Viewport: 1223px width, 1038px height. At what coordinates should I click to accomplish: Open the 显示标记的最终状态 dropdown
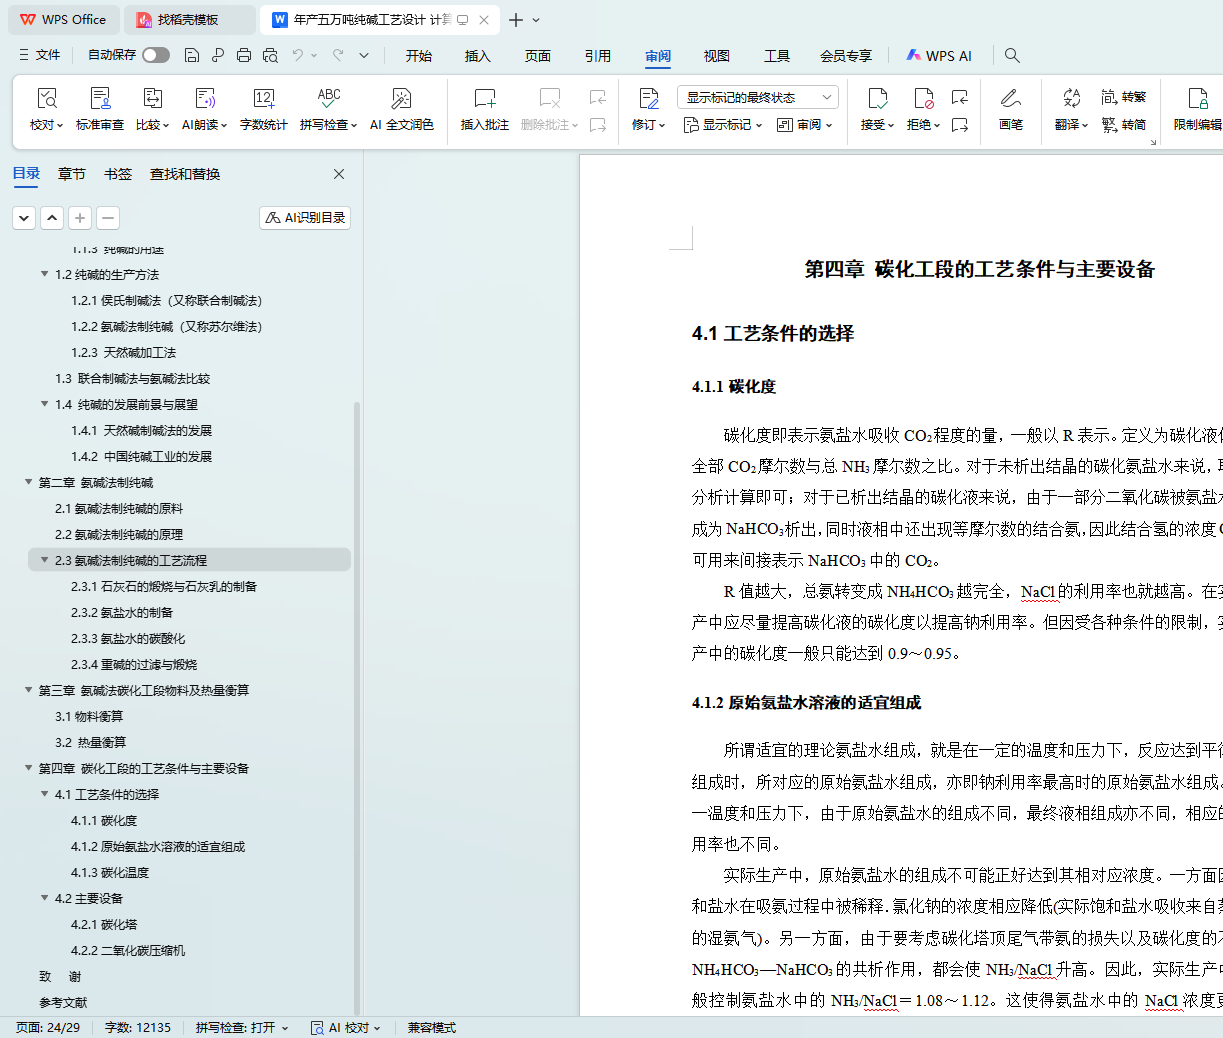(x=757, y=97)
